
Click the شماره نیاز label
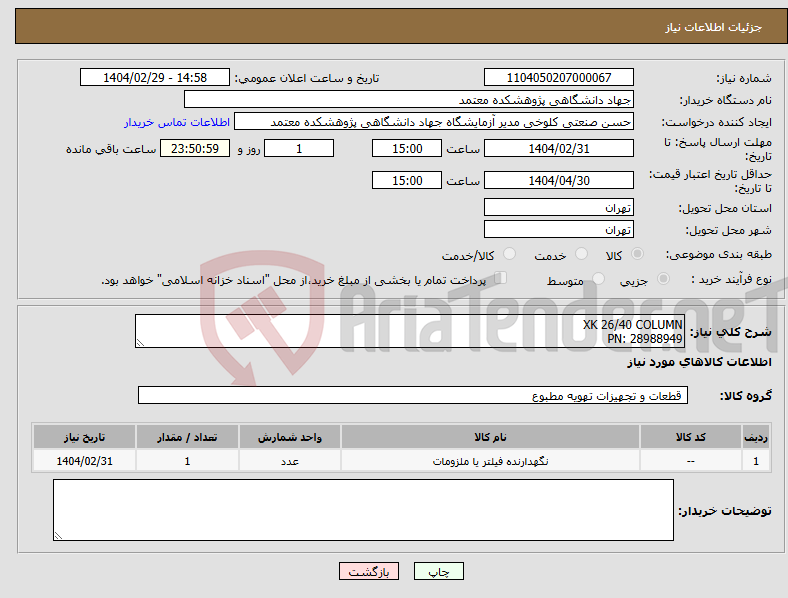(744, 78)
